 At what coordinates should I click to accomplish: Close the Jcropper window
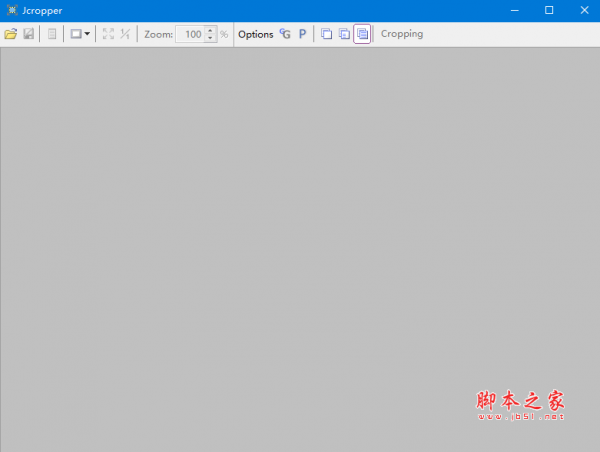point(584,10)
